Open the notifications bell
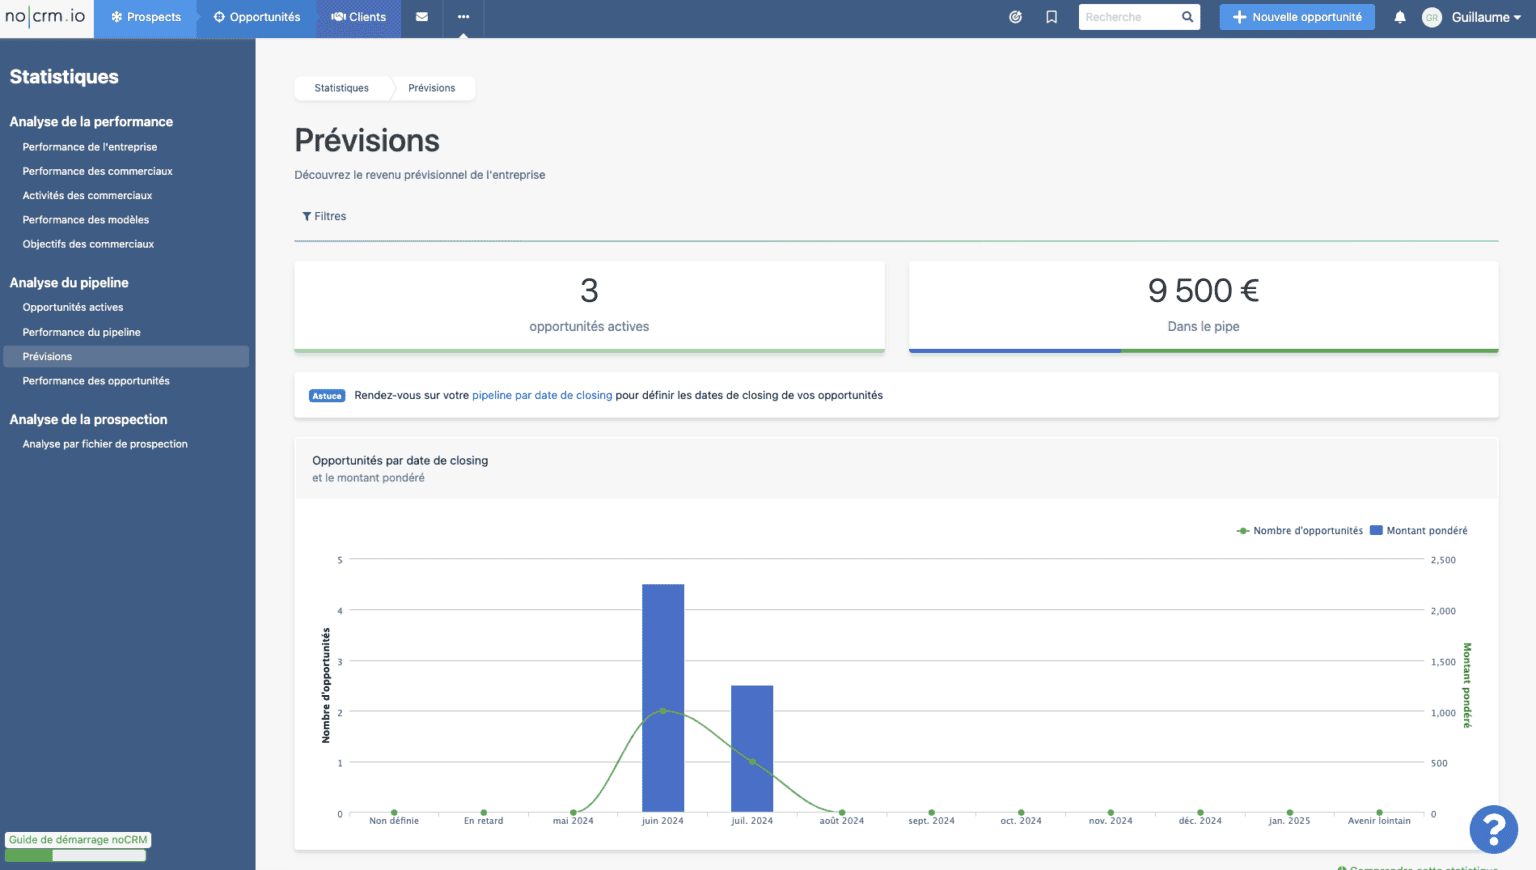This screenshot has width=1536, height=870. pyautogui.click(x=1400, y=17)
